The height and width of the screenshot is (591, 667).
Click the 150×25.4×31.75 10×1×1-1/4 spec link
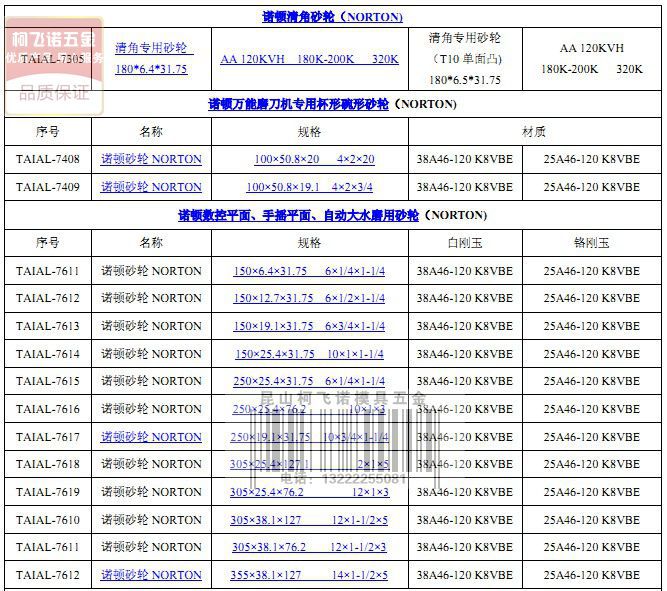(x=309, y=354)
